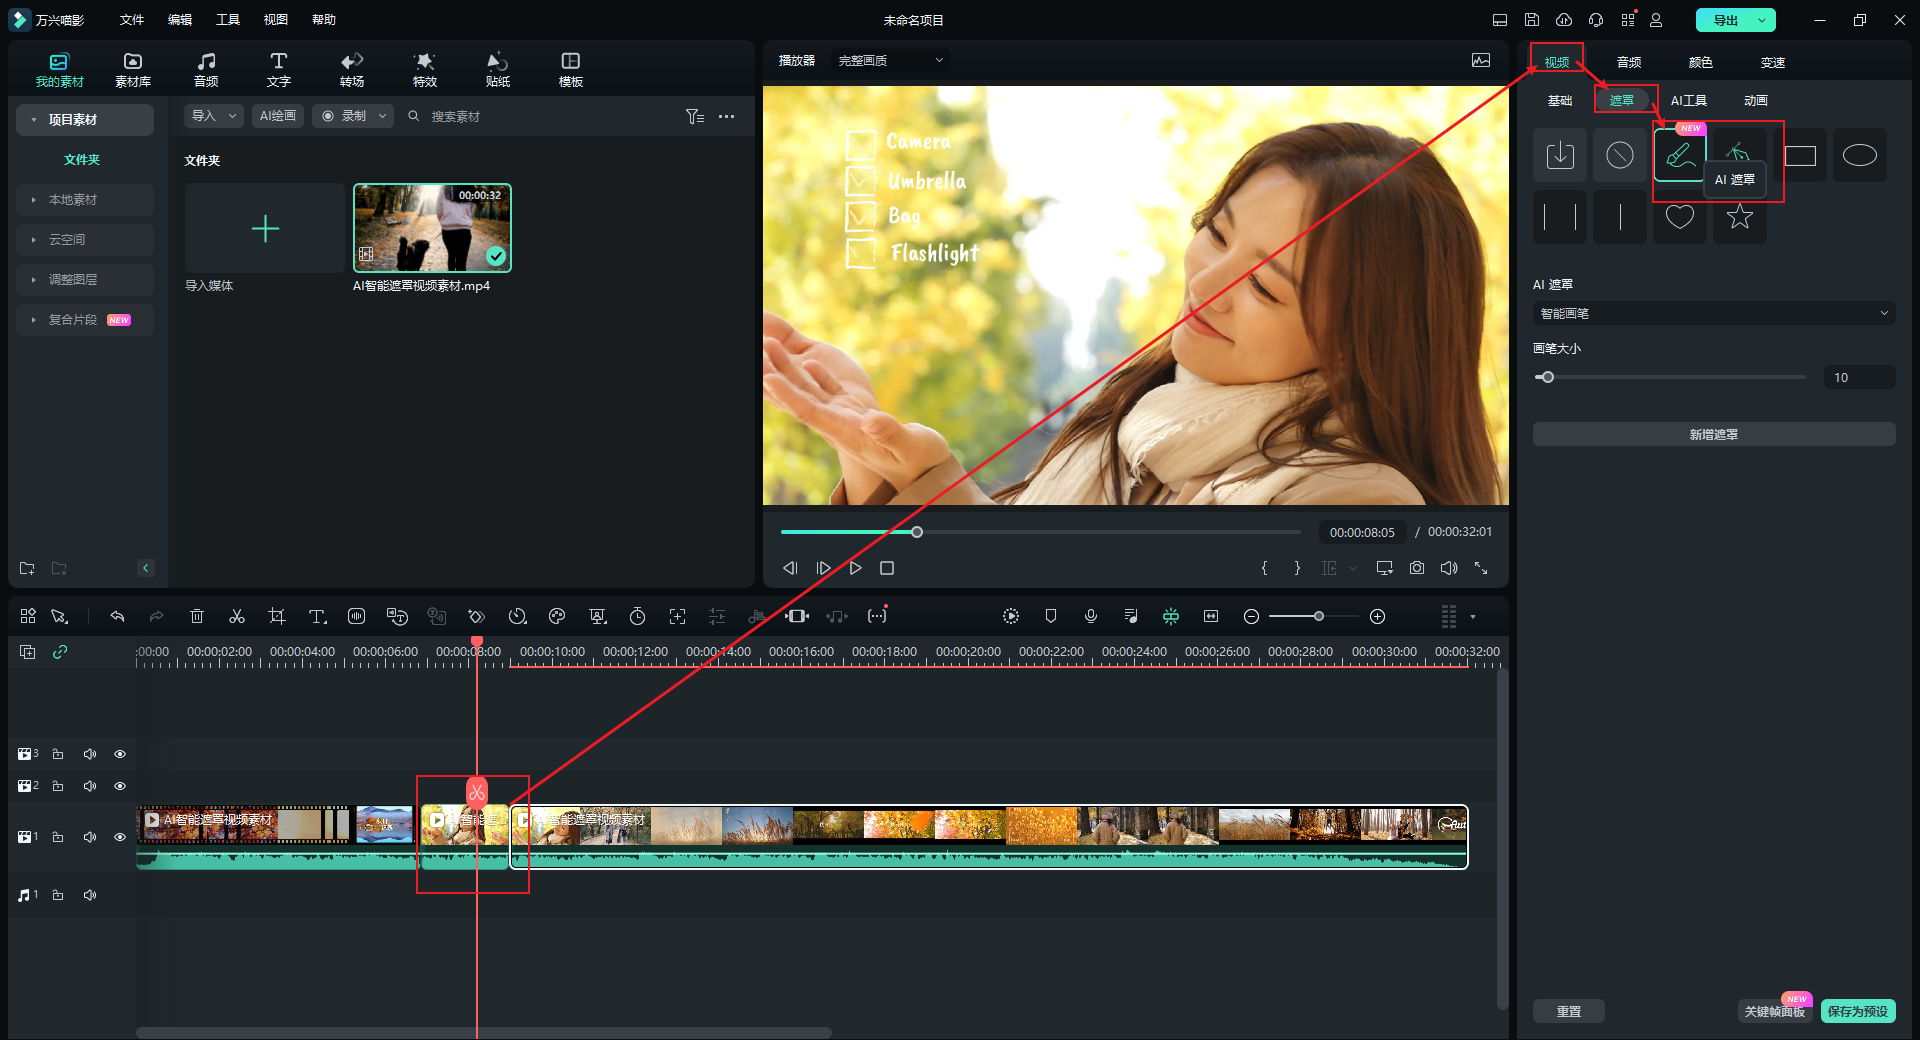
Task: Mute the audio track 1 speaker
Action: coord(90,895)
